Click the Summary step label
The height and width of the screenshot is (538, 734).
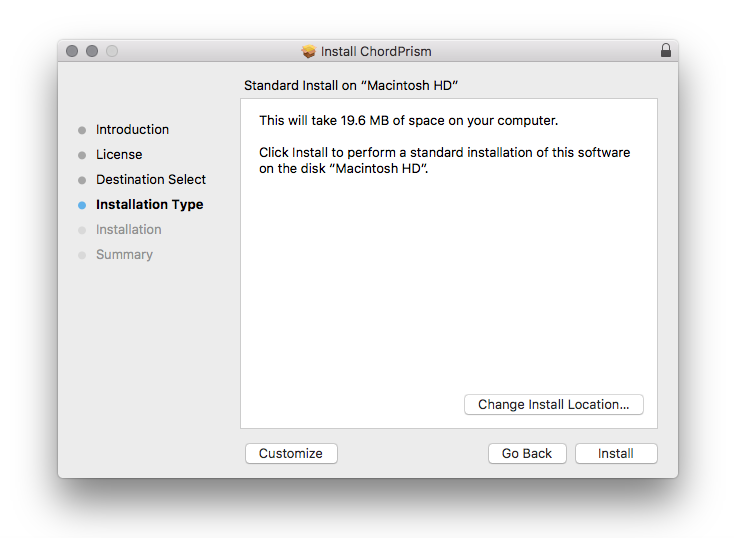(x=124, y=255)
